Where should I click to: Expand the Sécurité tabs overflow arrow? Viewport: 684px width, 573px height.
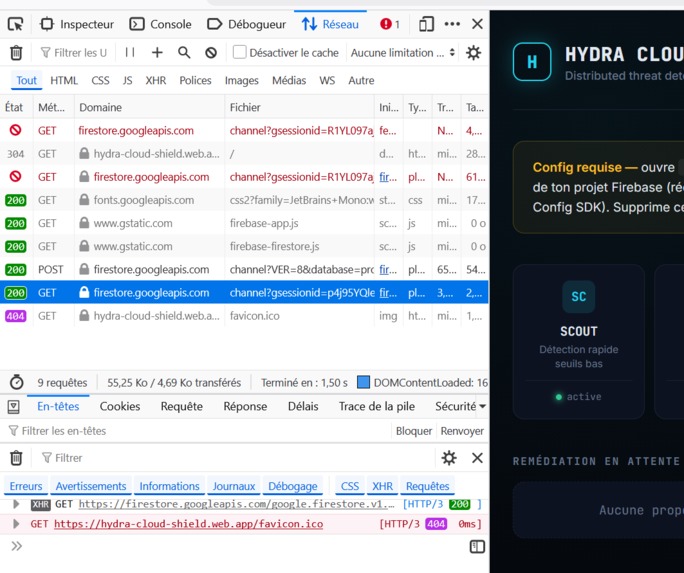point(482,406)
